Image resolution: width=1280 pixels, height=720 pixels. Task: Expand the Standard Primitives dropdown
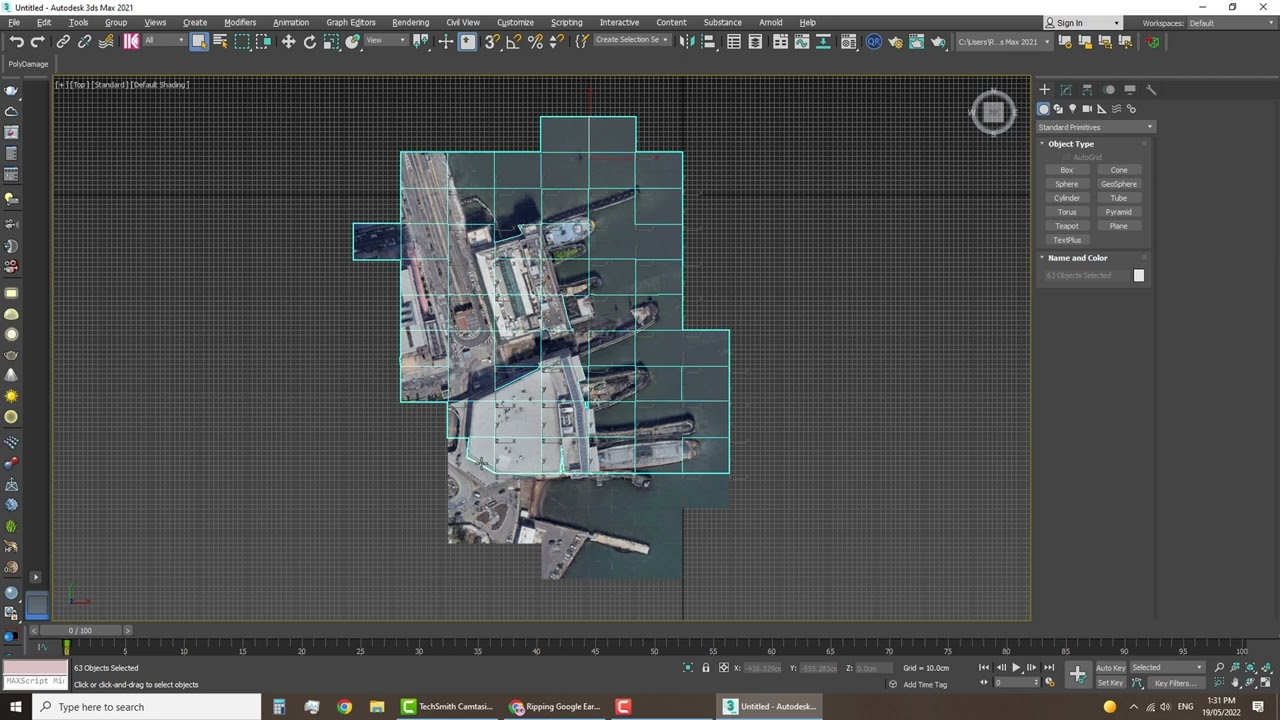pos(1095,127)
